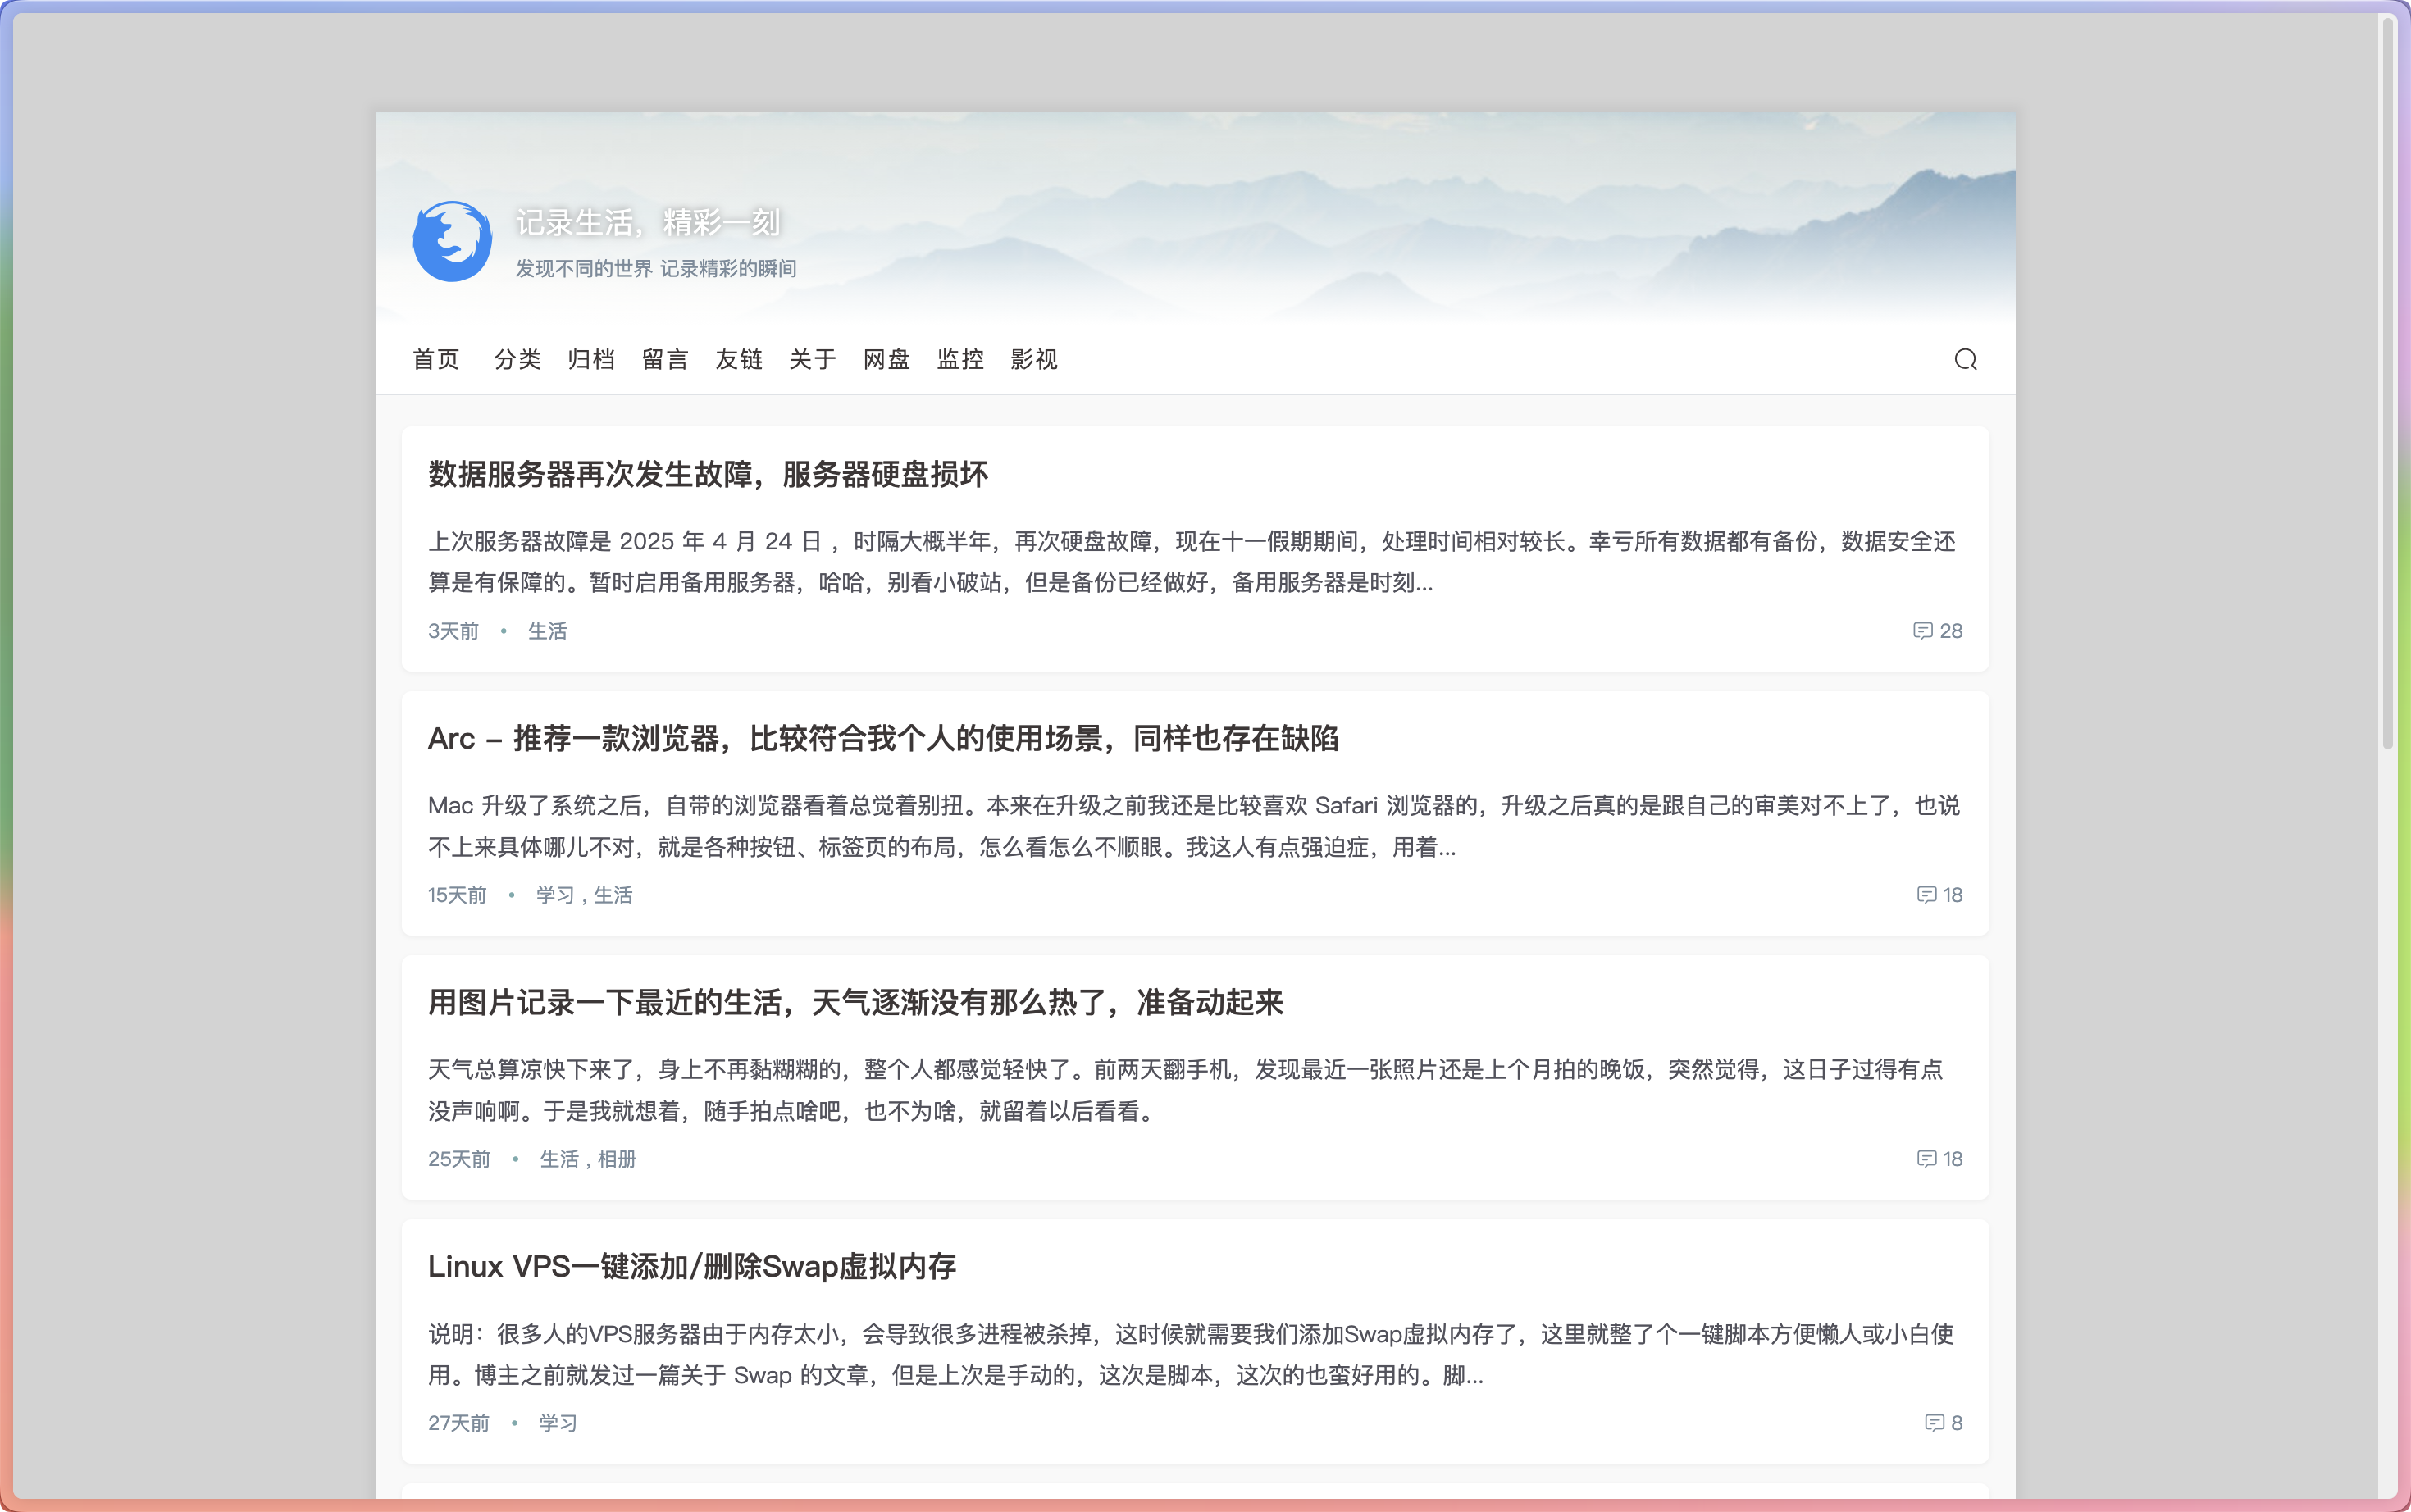
Task: Open the Linux VPS Swap post title
Action: tap(692, 1266)
